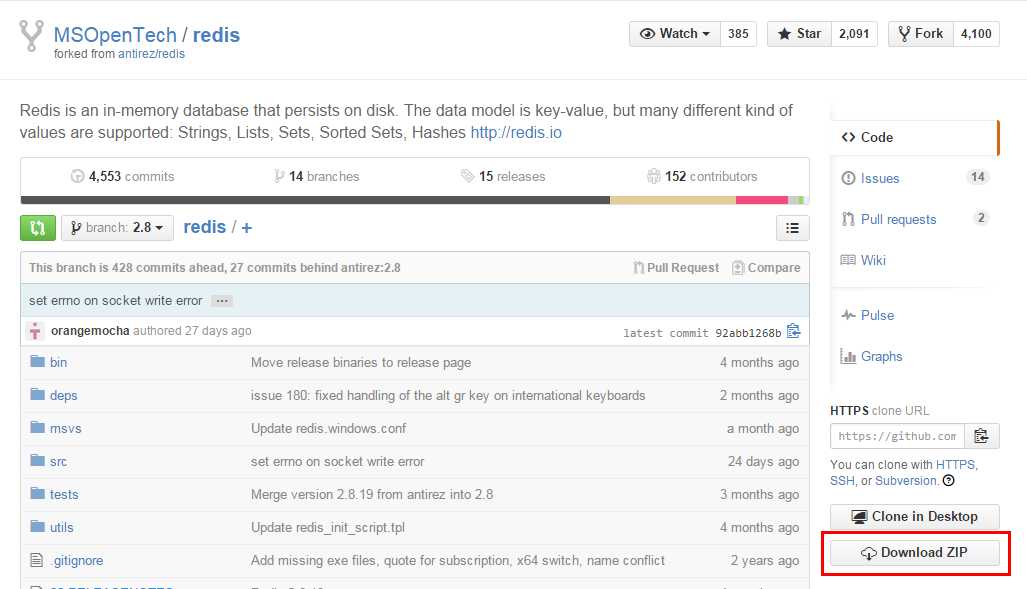This screenshot has width=1027, height=589.
Task: Copy HTTPS clone URL to clipboard
Action: point(981,436)
